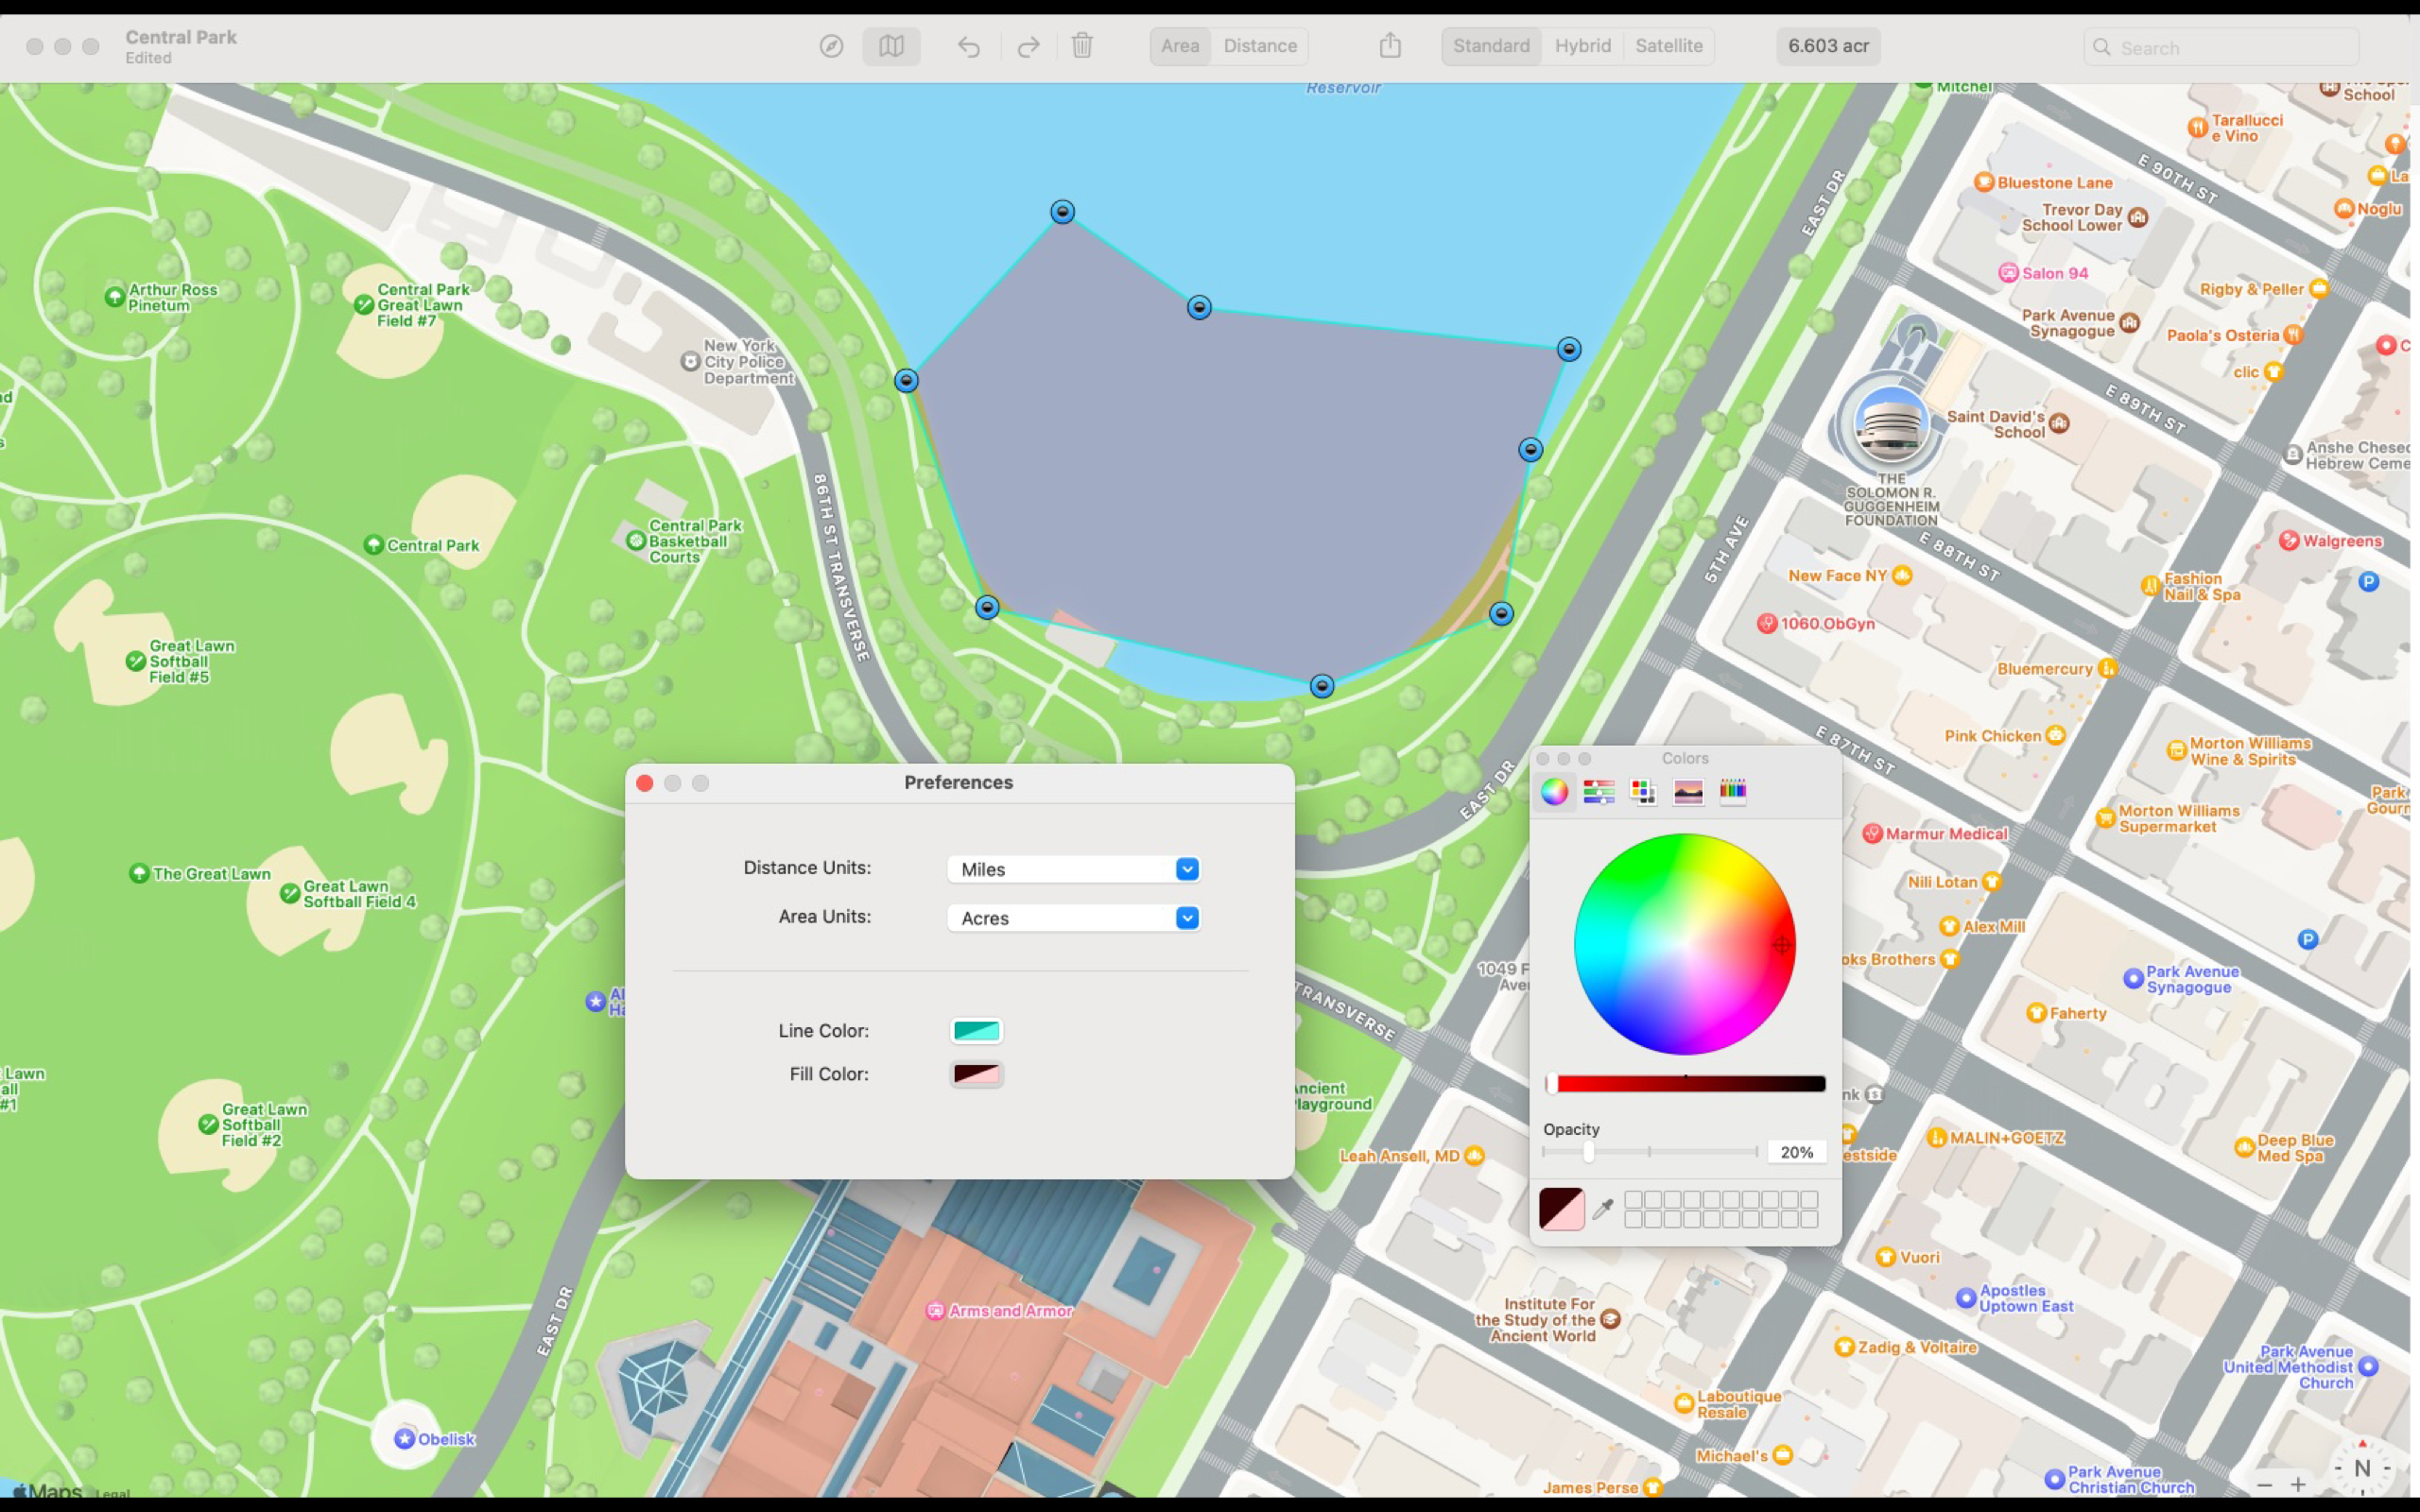Screen dimensions: 2420x1512
Task: Click the current color preview swatch
Action: pyautogui.click(x=1562, y=1209)
